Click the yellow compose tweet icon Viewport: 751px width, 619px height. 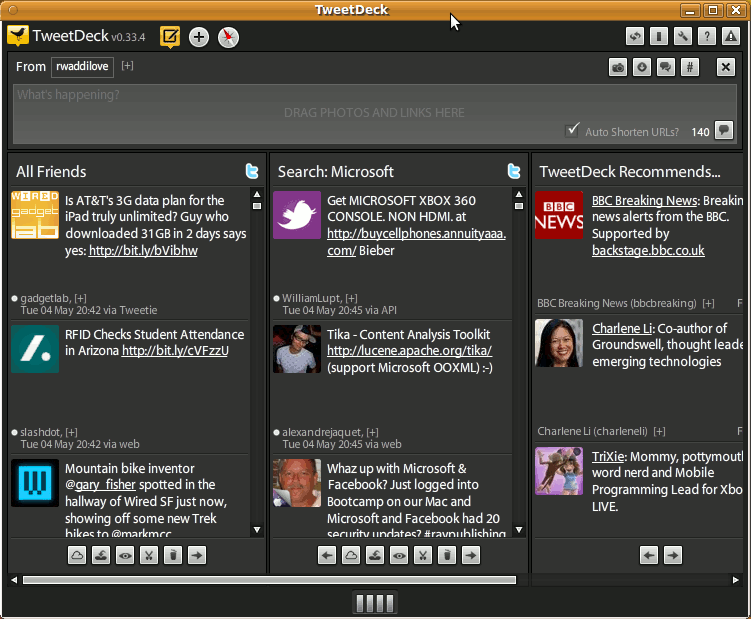[x=170, y=37]
